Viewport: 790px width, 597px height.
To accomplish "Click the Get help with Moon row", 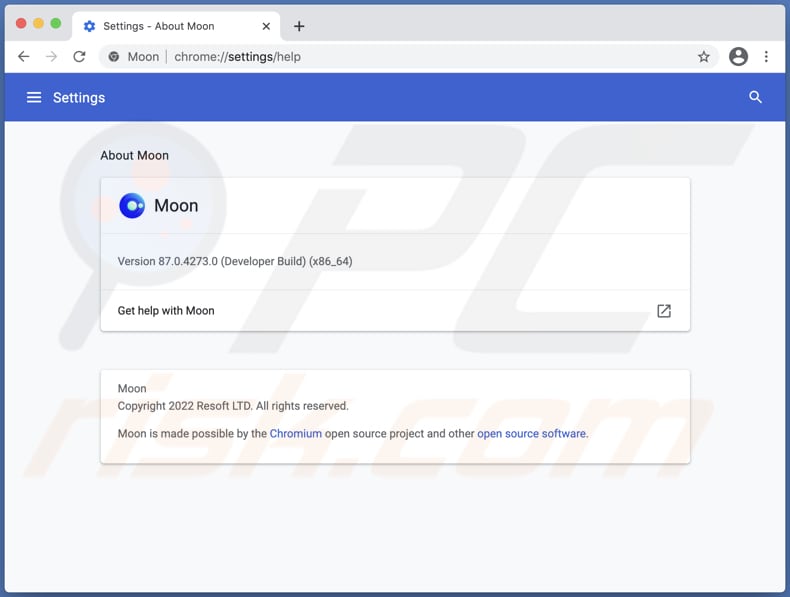I will pyautogui.click(x=395, y=311).
